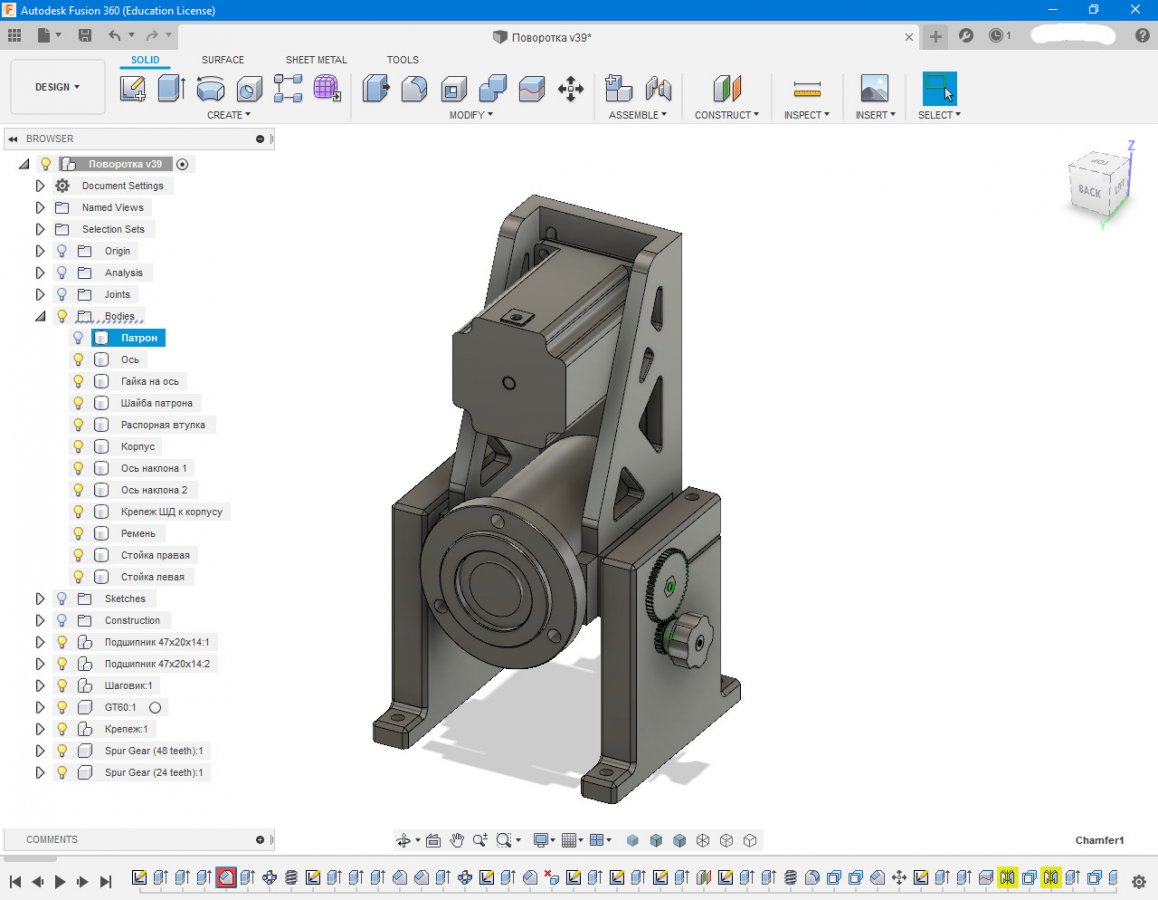Open the MODIFY dropdown menu

click(470, 115)
